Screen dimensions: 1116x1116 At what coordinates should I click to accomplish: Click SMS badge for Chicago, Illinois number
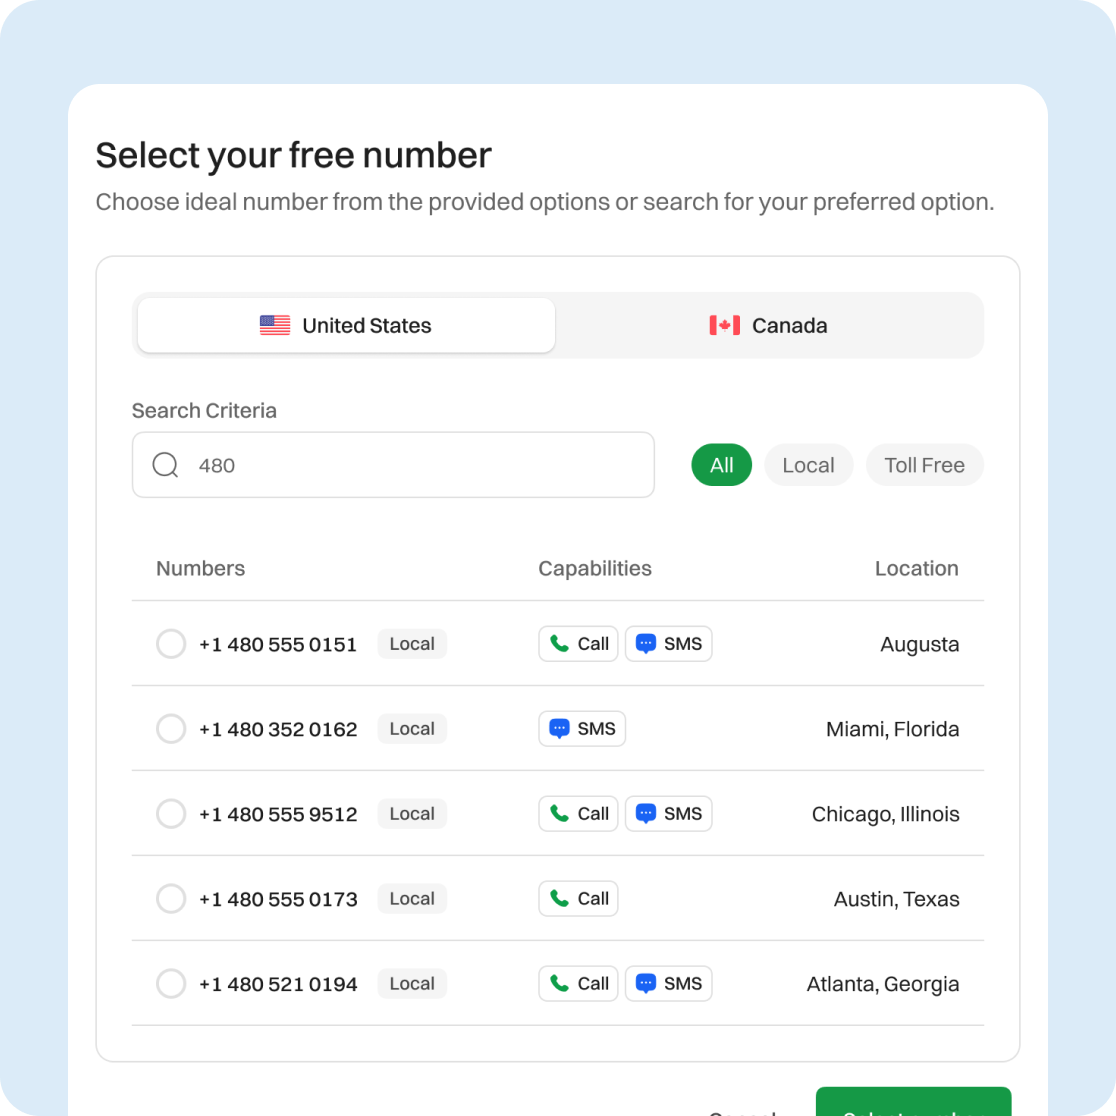669,814
